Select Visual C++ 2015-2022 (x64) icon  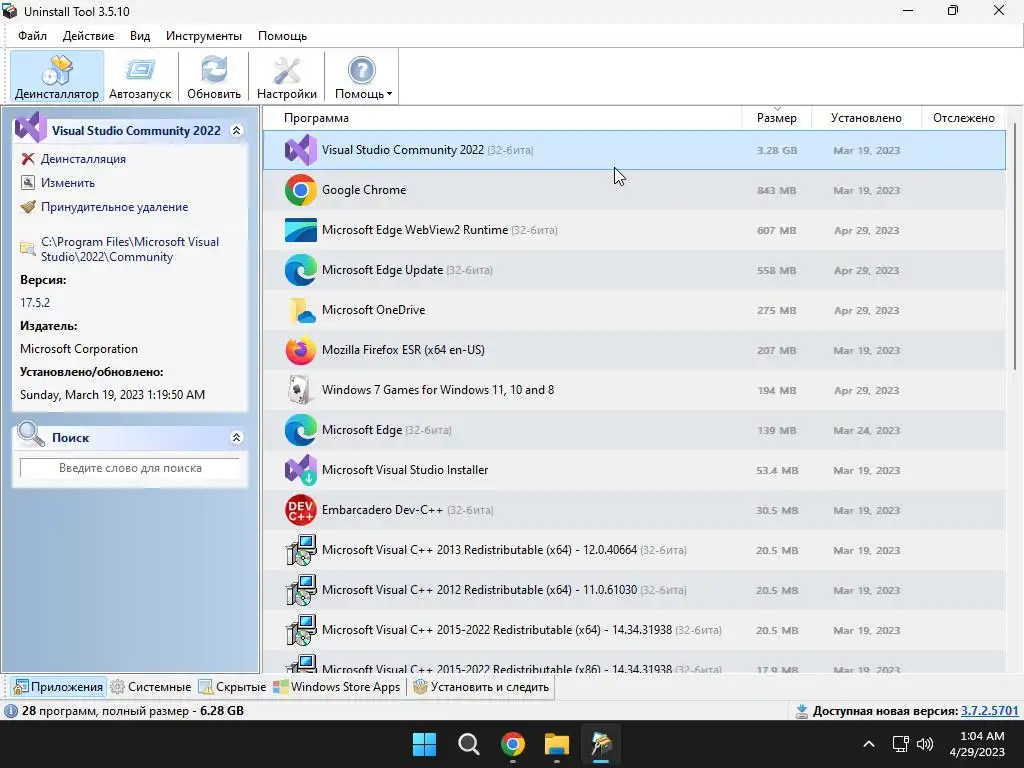pos(300,630)
